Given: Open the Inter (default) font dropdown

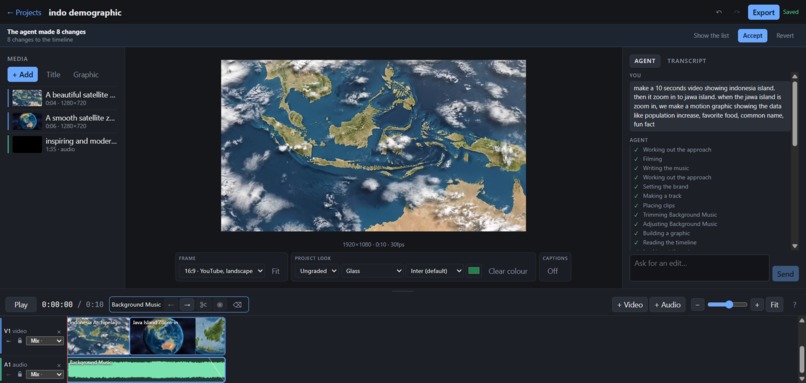Looking at the screenshot, I should tap(435, 271).
